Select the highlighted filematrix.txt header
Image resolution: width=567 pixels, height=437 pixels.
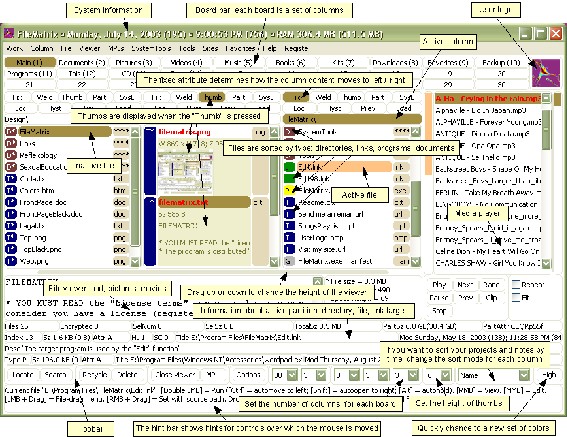click(204, 202)
